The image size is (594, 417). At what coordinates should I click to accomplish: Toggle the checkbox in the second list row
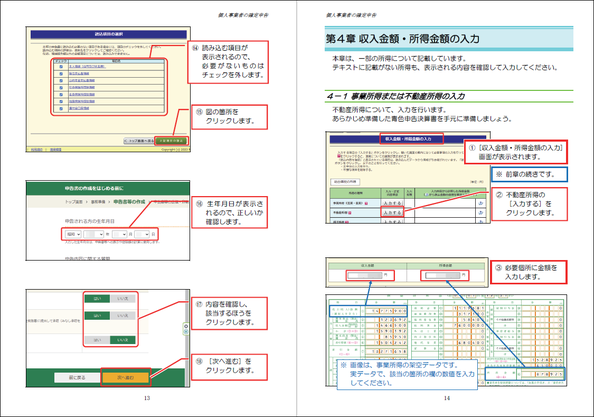pyautogui.click(x=61, y=73)
